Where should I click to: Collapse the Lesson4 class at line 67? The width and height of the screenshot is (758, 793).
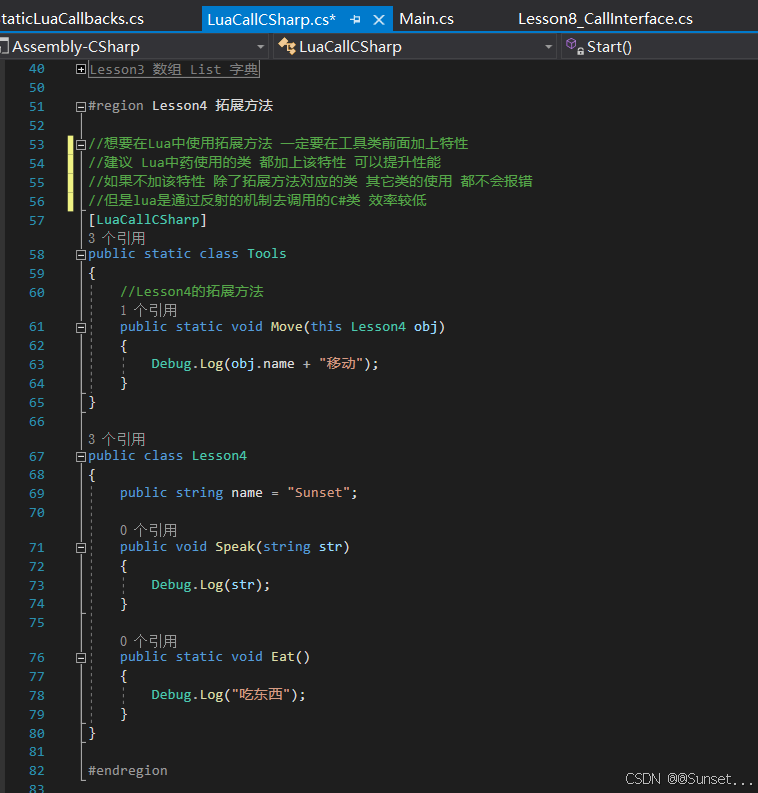tap(80, 457)
